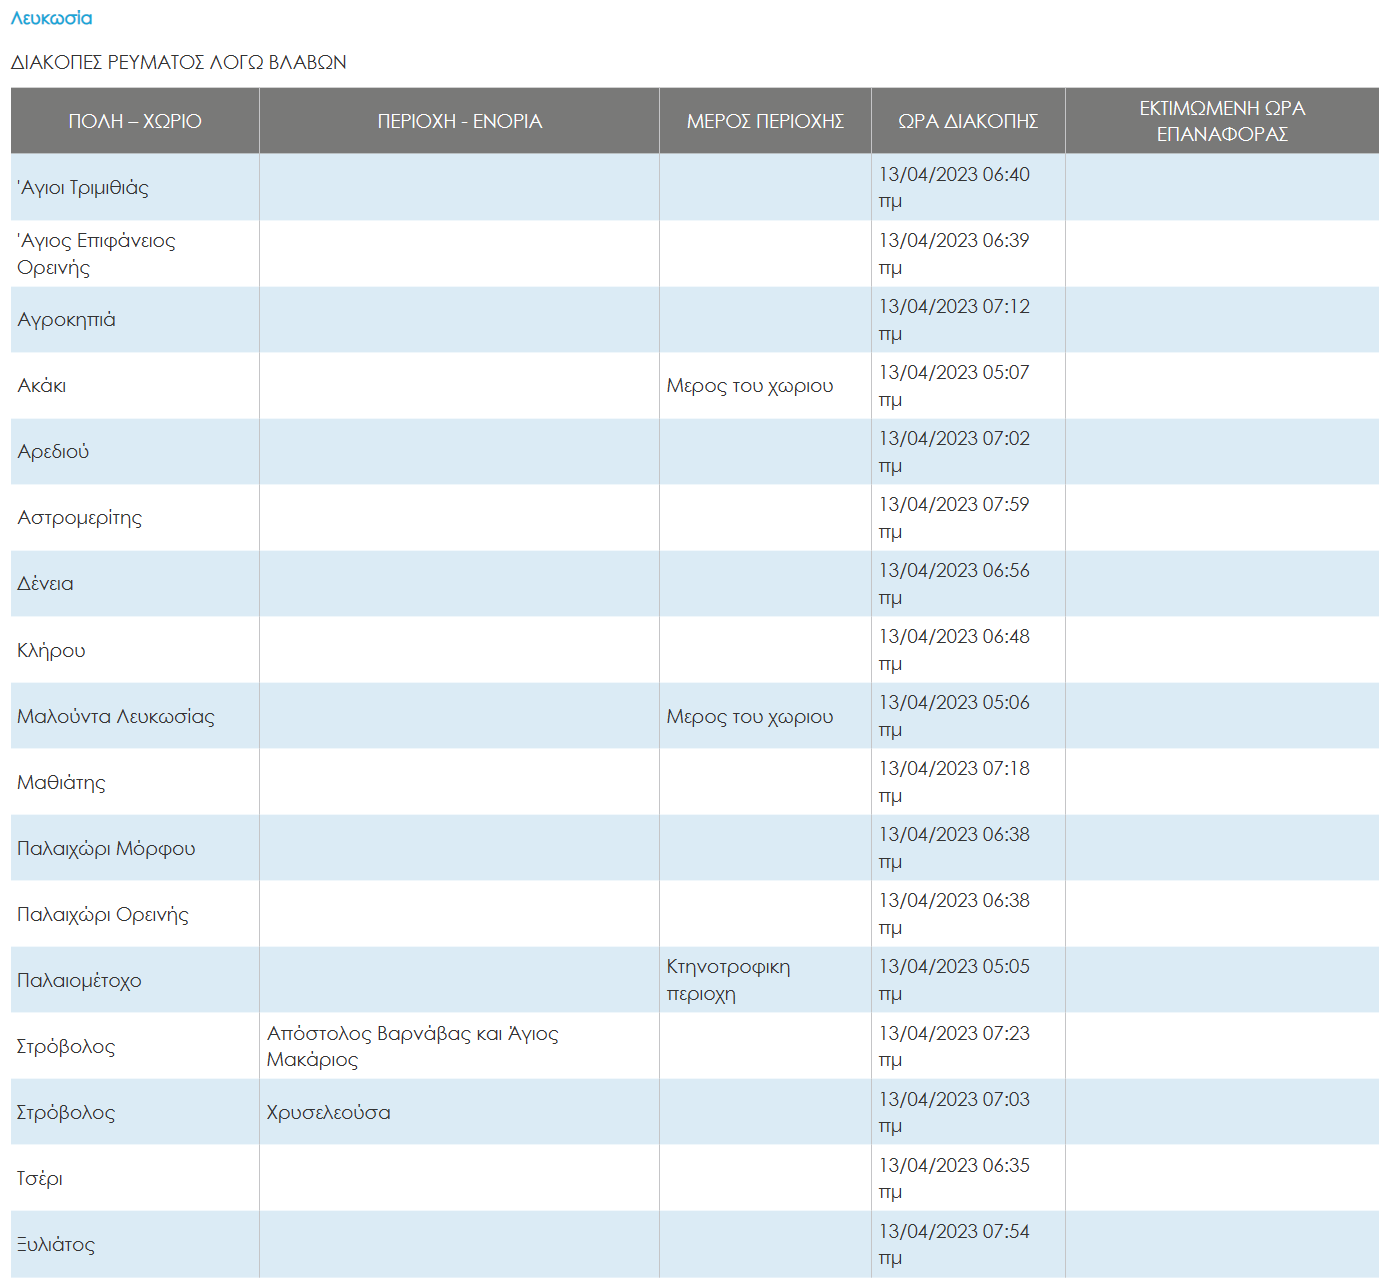Click the ΕΚΤΙΜΩΜΕΝΗ ΩΡΑ ΕΠΑΝΑΦΟΡΑΣ column header
The height and width of the screenshot is (1287, 1387).
pos(1222,121)
